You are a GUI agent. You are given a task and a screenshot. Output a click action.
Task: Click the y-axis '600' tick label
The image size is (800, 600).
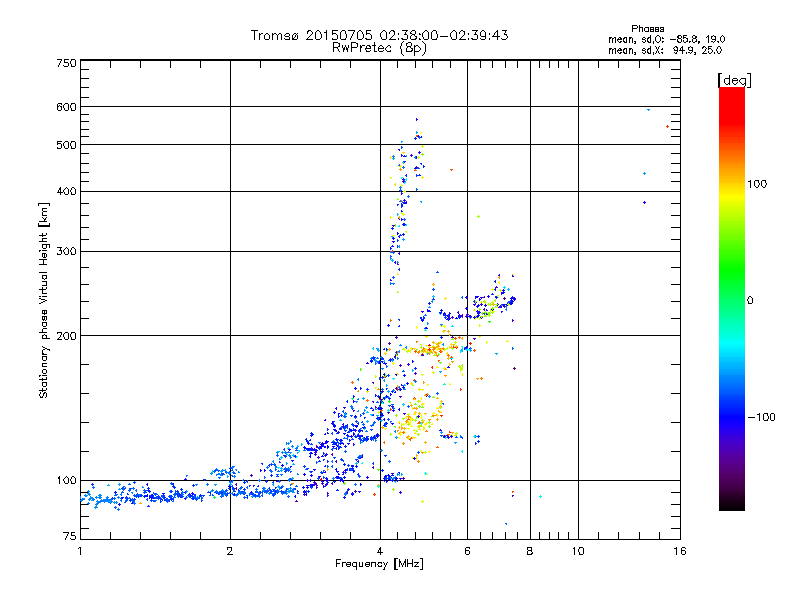[x=66, y=107]
